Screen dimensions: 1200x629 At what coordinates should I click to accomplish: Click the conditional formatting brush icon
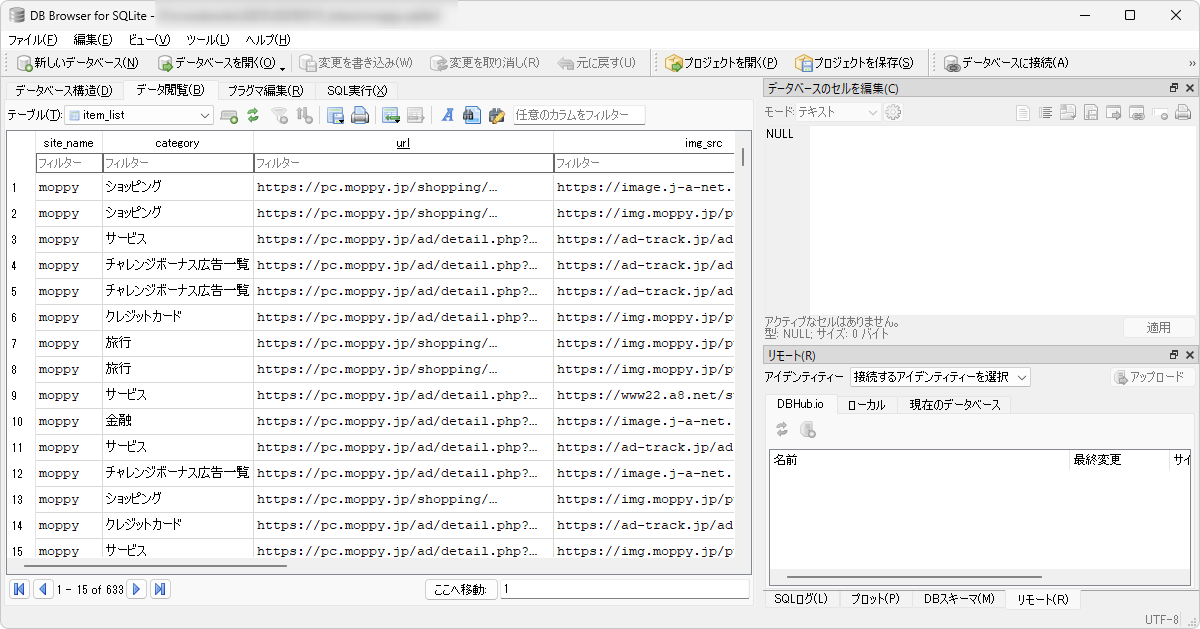[x=496, y=116]
